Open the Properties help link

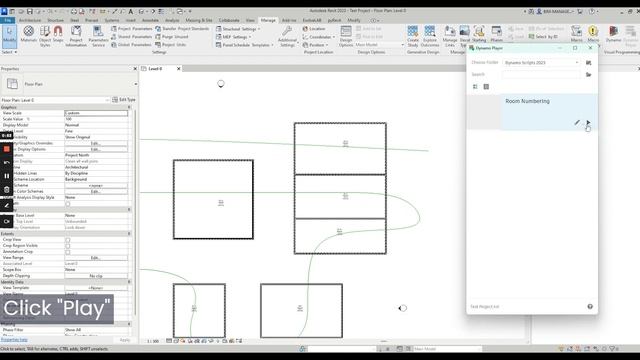click(14, 340)
